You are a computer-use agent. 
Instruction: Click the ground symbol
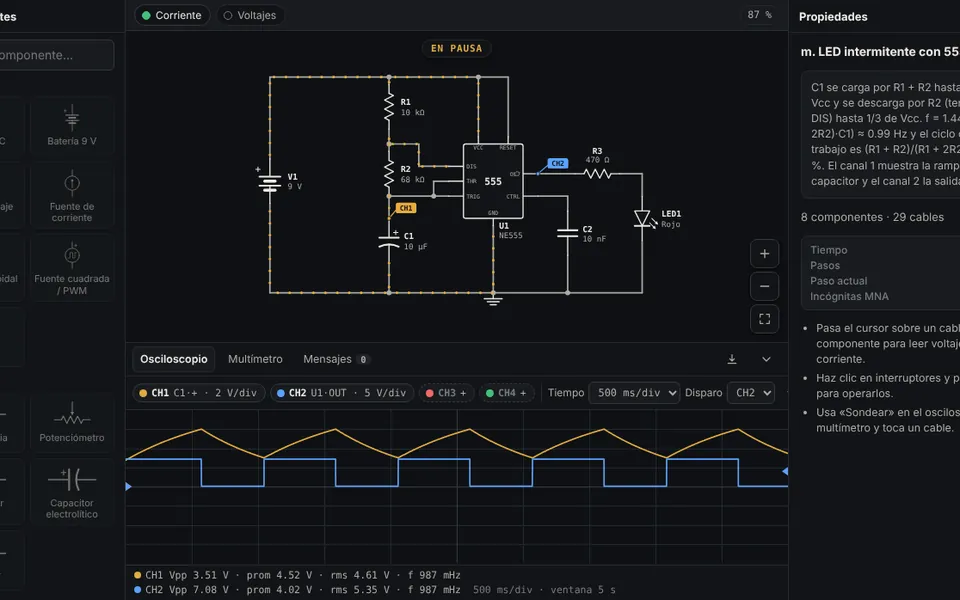coord(493,300)
